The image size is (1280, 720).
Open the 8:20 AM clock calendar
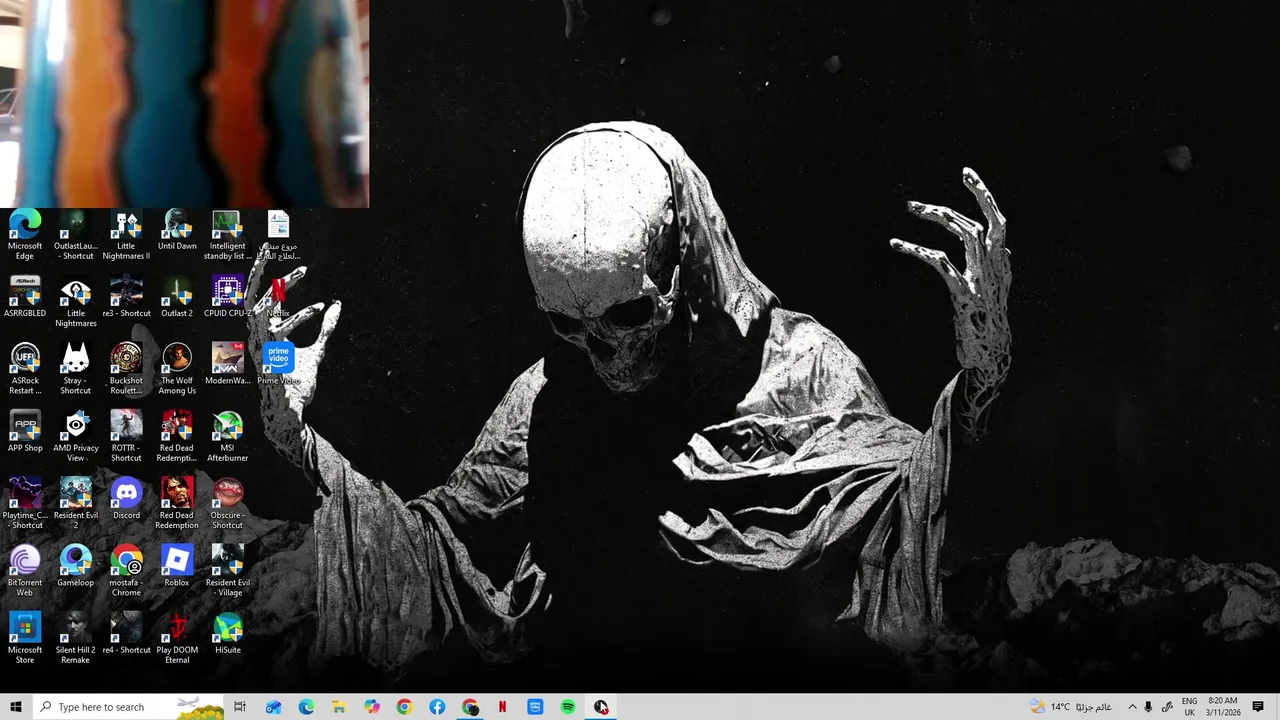coord(1223,707)
